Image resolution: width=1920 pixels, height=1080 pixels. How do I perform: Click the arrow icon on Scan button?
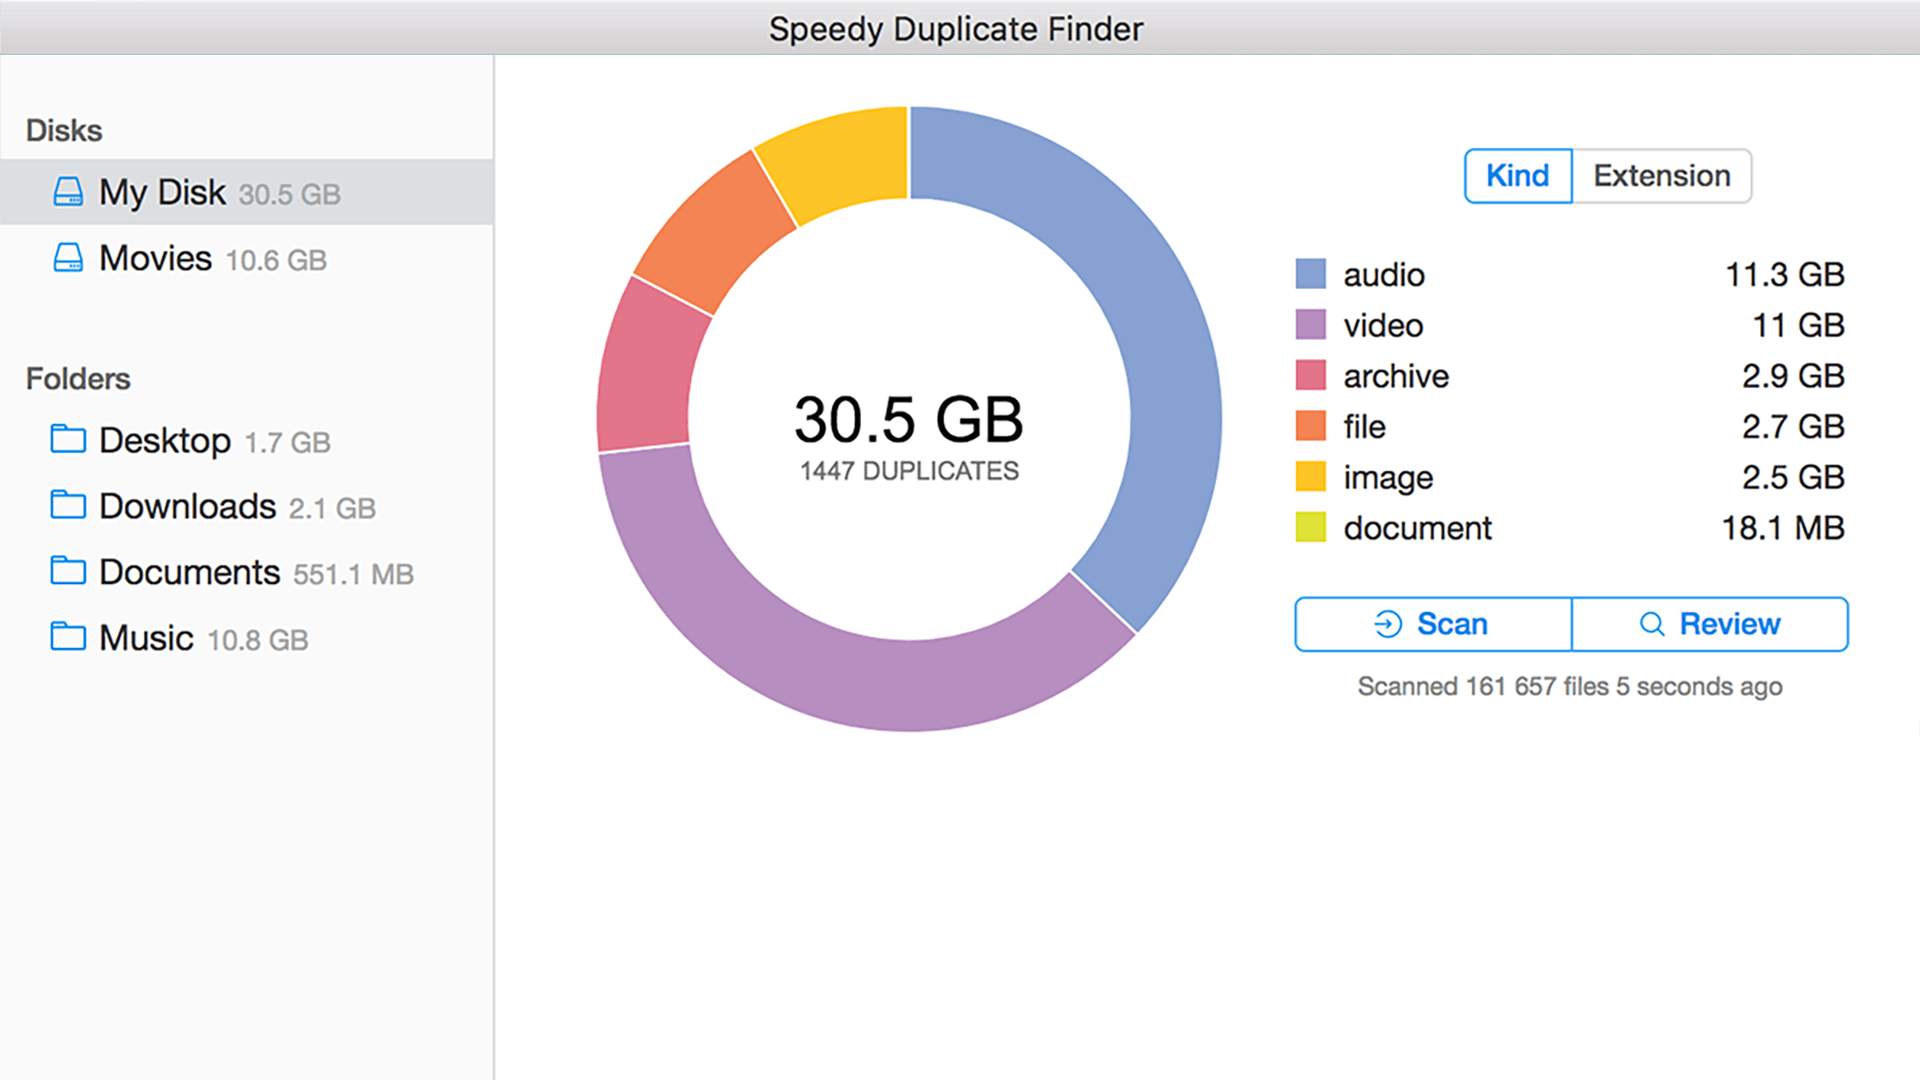tap(1388, 624)
